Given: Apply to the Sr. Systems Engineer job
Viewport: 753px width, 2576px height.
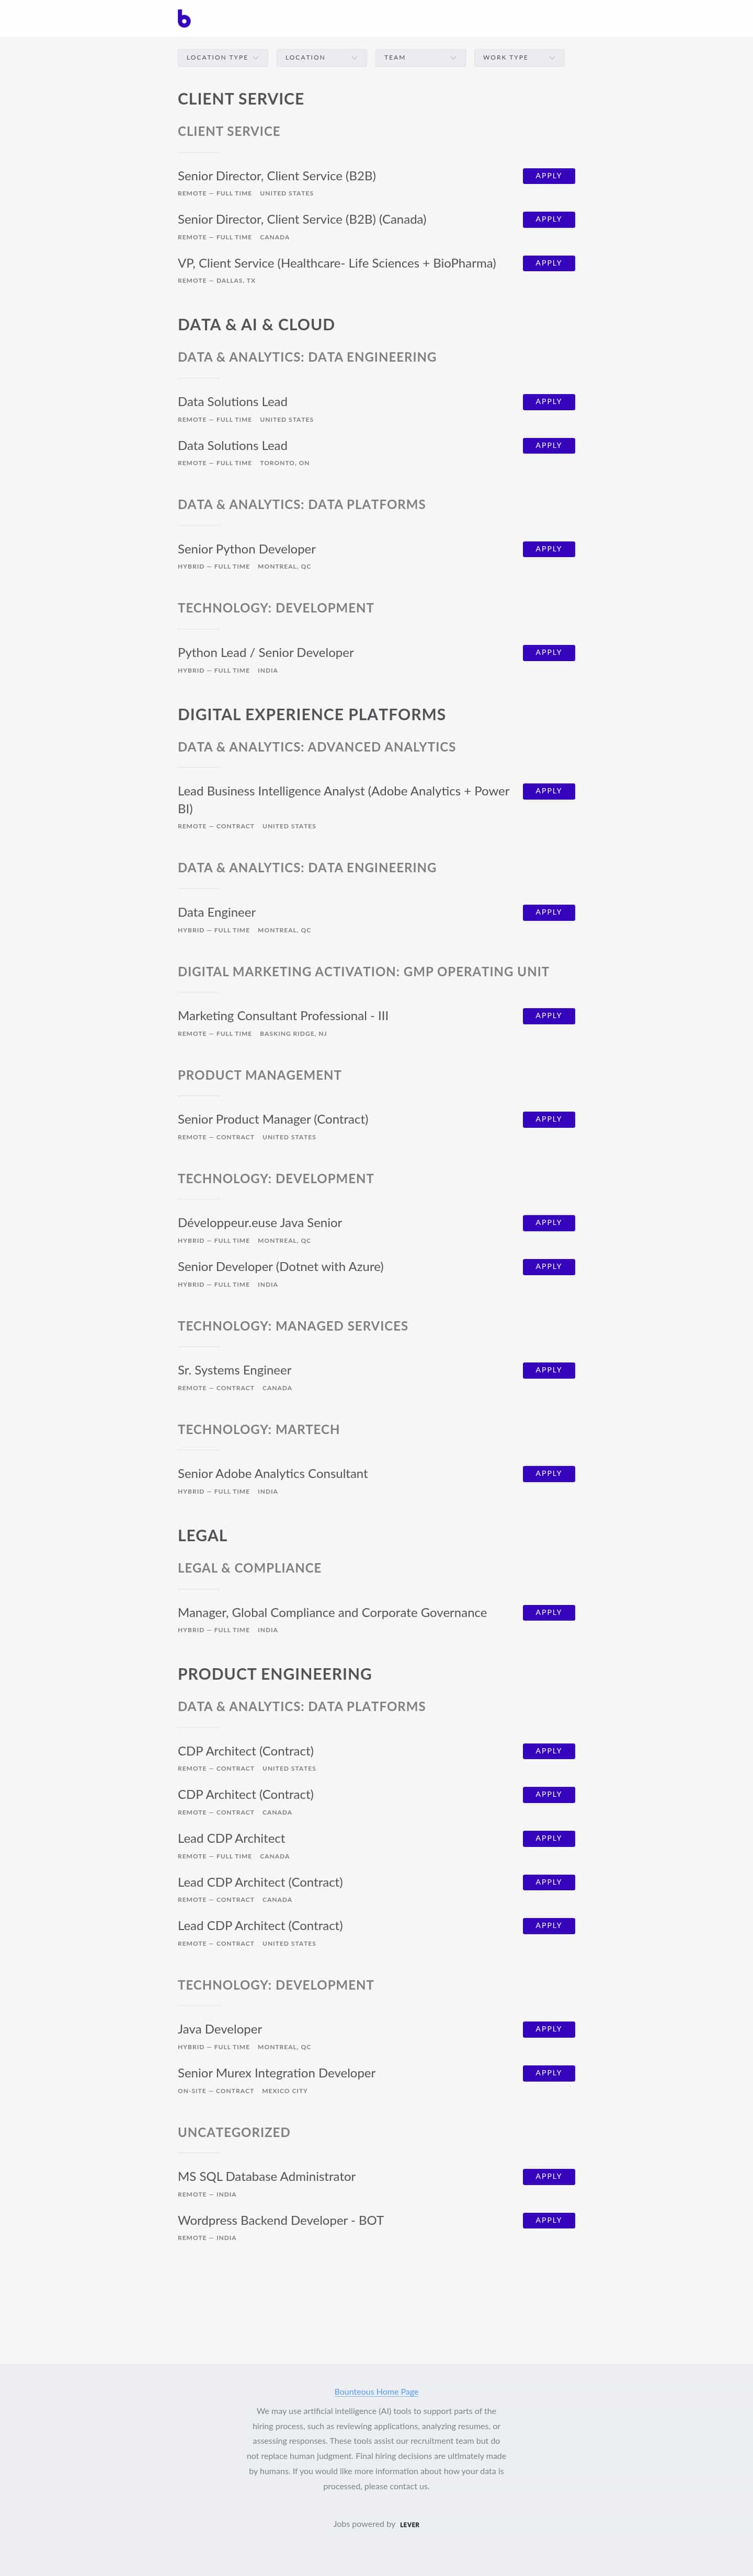Looking at the screenshot, I should 548,1370.
